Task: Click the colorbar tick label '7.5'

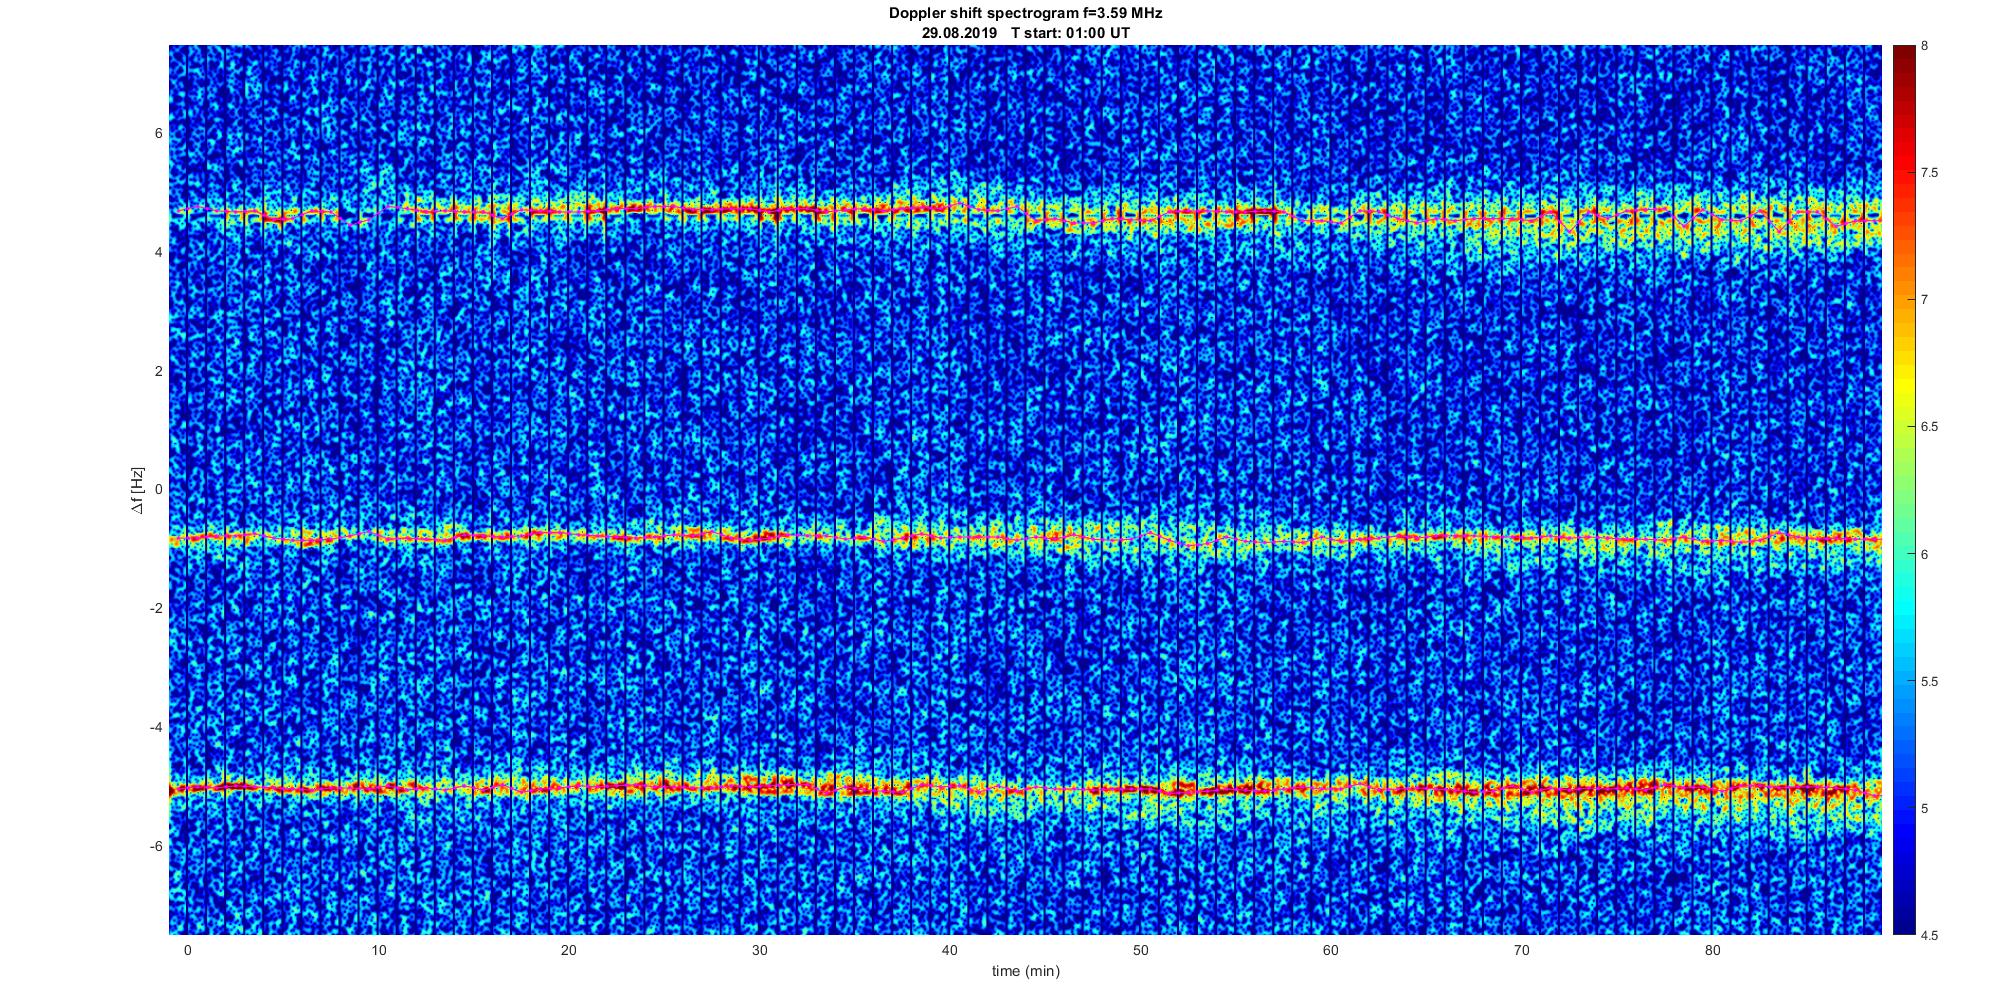Action: (x=1929, y=173)
